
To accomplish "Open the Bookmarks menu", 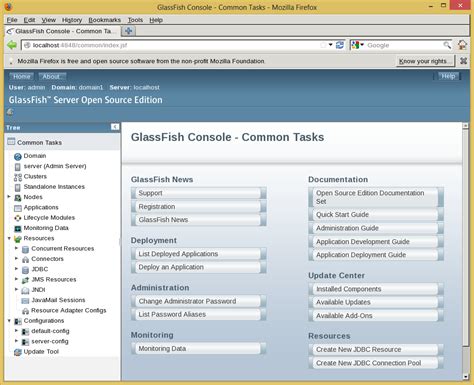I will coord(105,20).
